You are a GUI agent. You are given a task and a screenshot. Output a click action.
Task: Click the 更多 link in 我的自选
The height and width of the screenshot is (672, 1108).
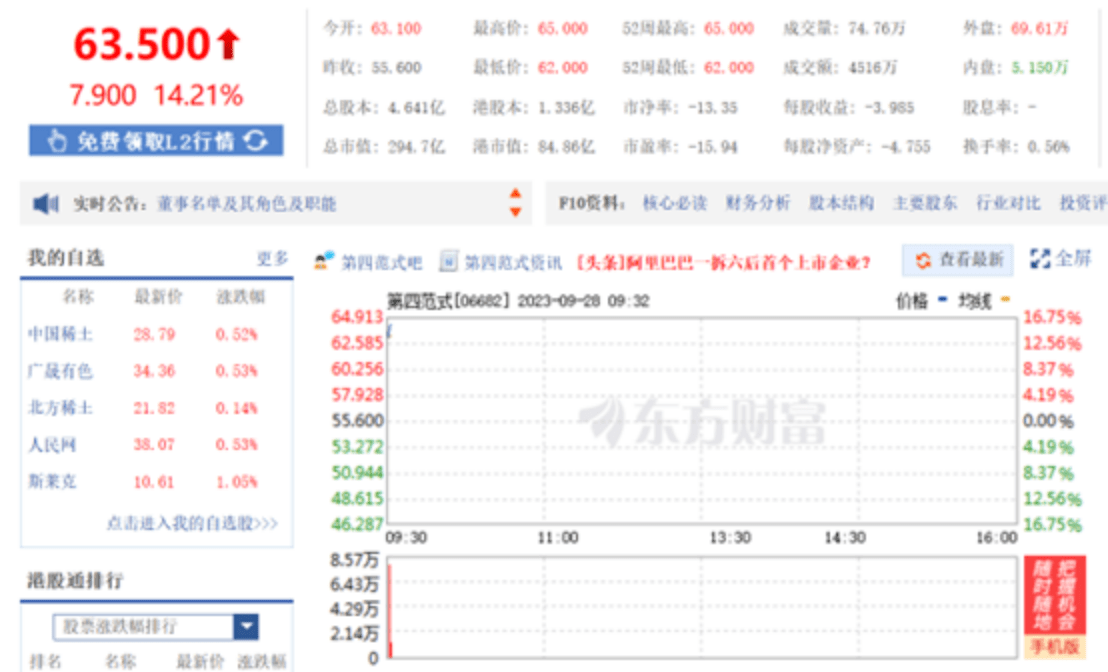coord(273,259)
